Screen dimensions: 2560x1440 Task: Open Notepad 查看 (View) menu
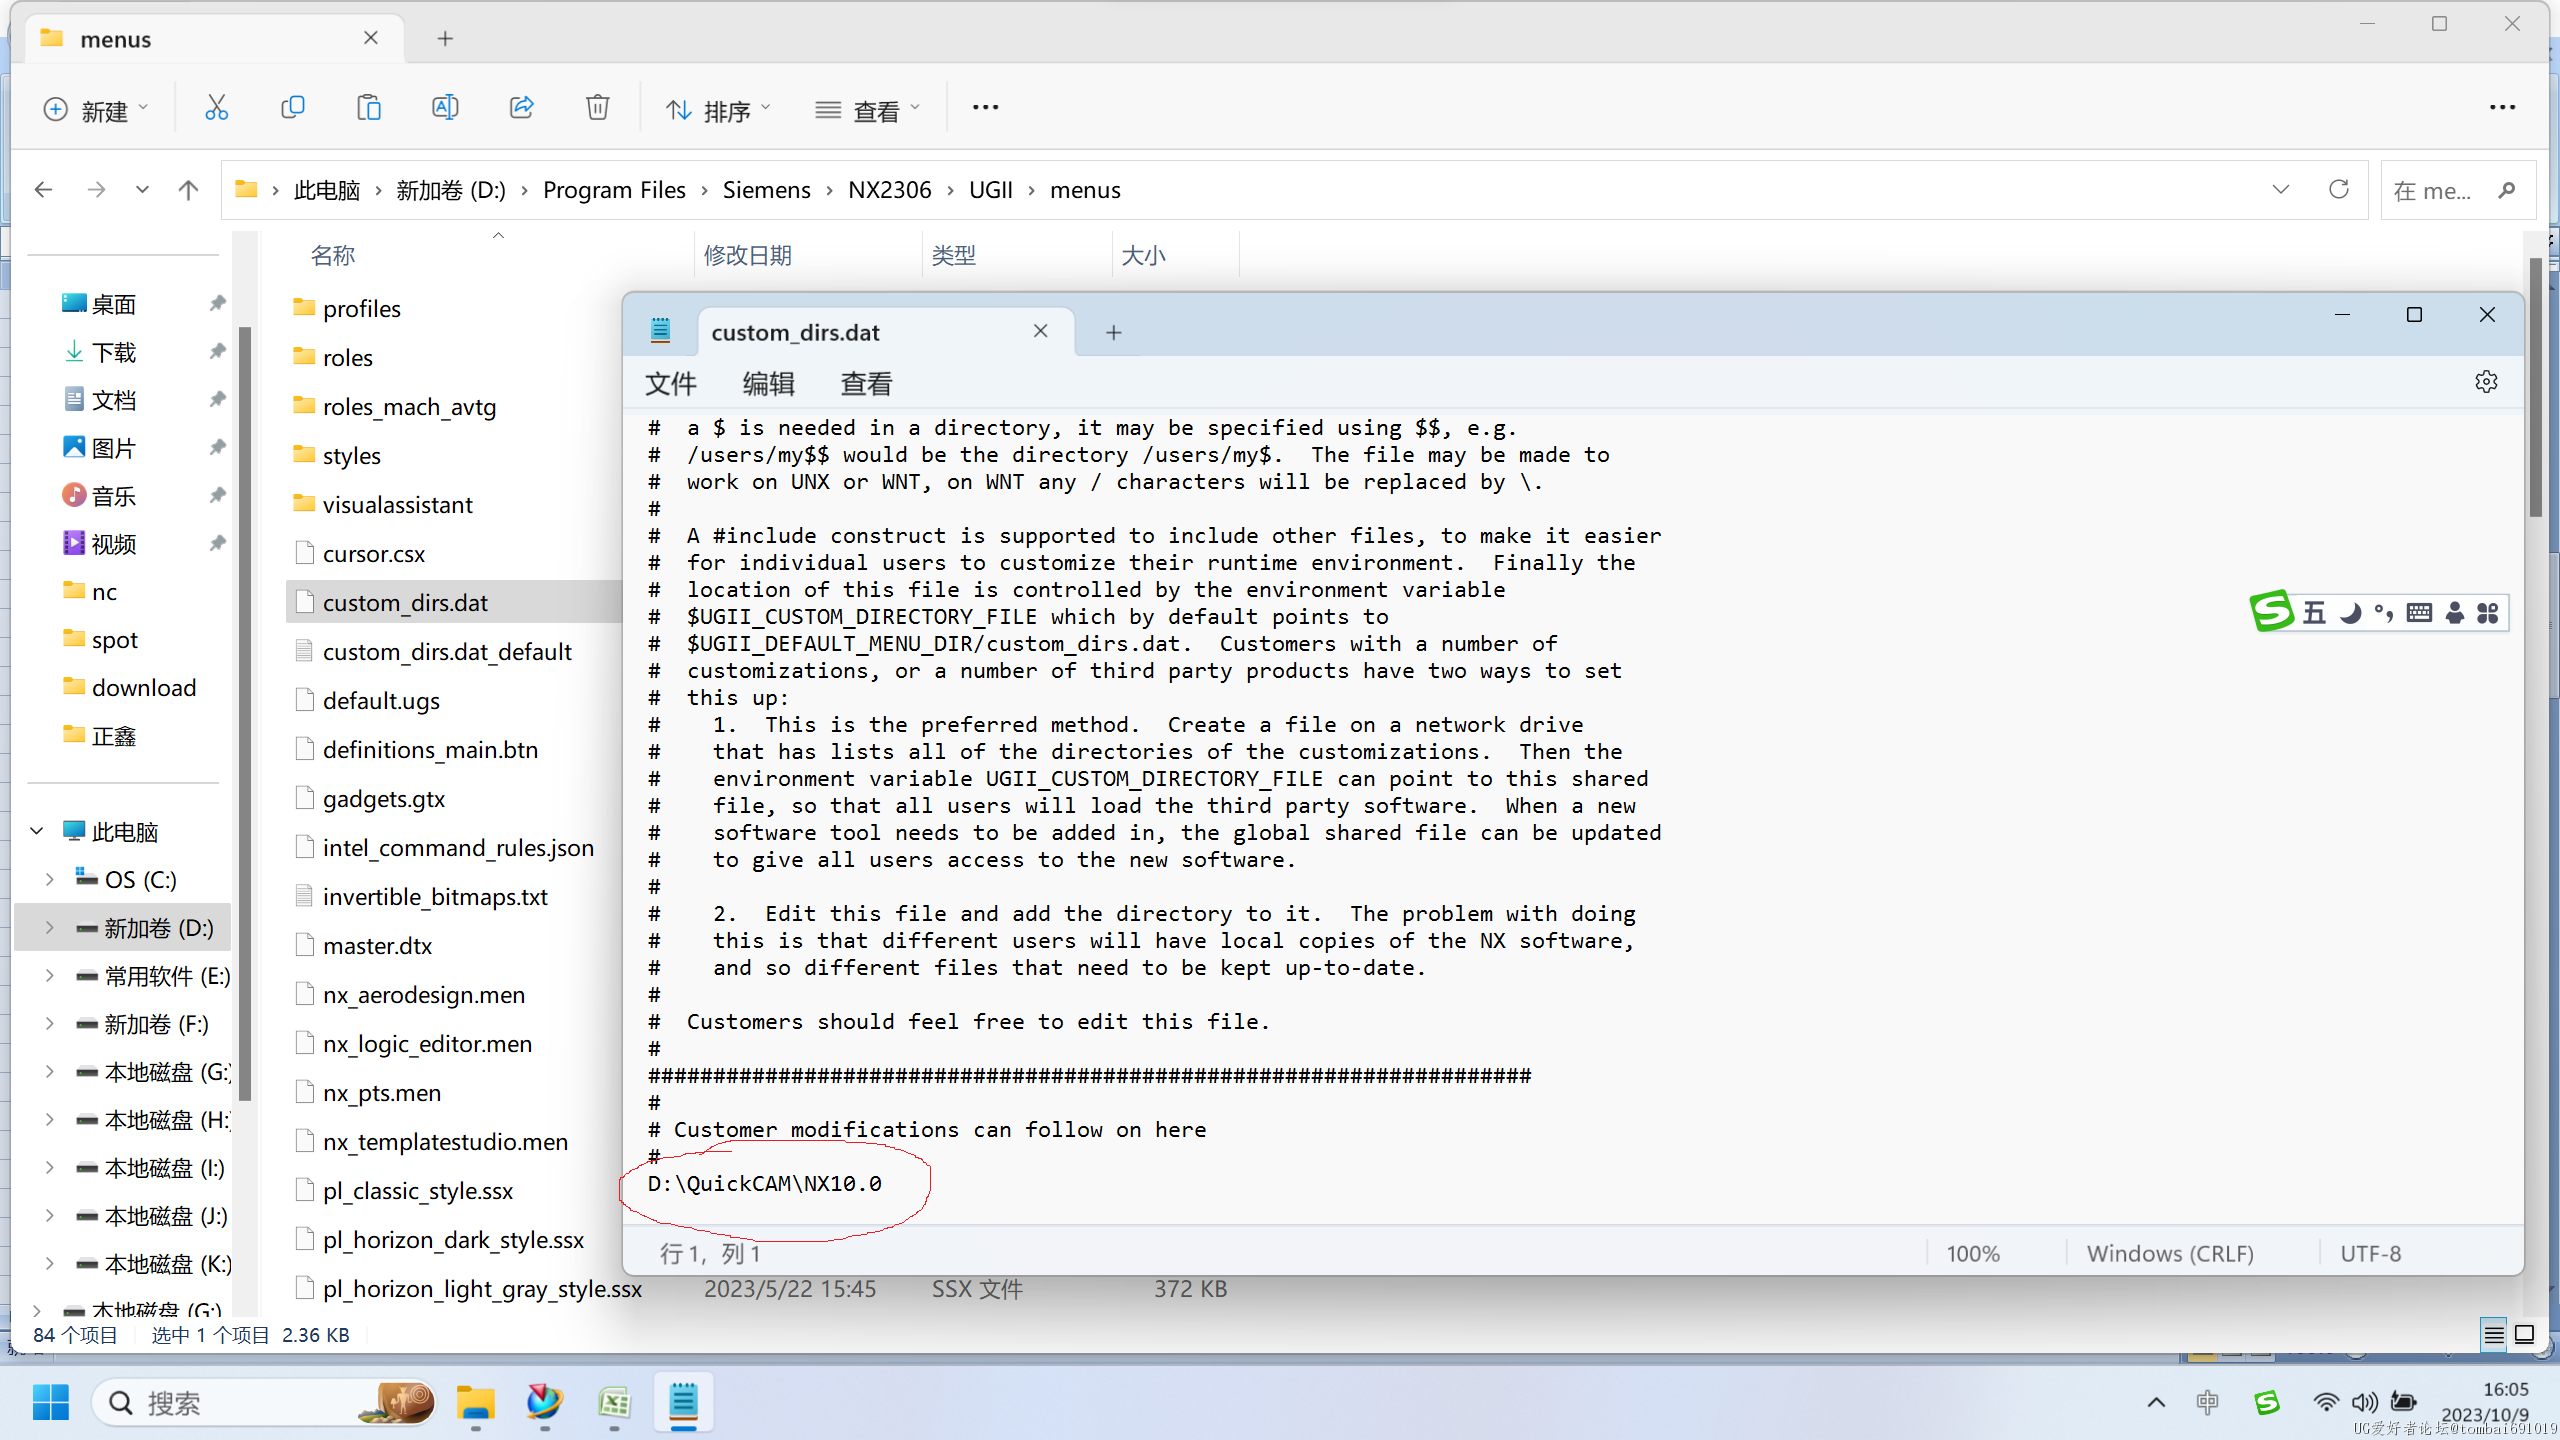tap(866, 383)
